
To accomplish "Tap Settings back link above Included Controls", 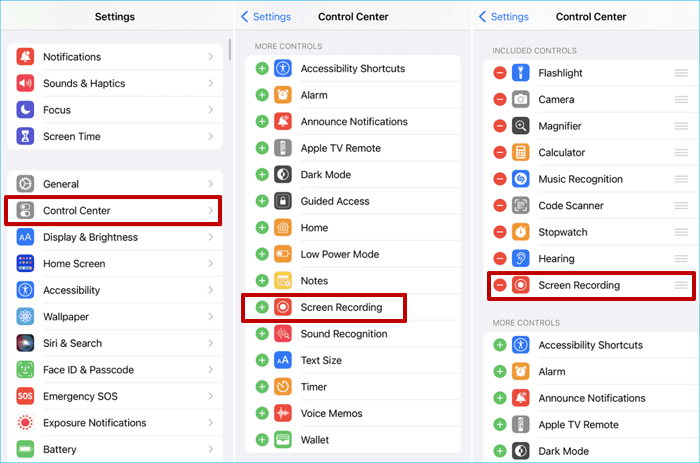I will [503, 17].
